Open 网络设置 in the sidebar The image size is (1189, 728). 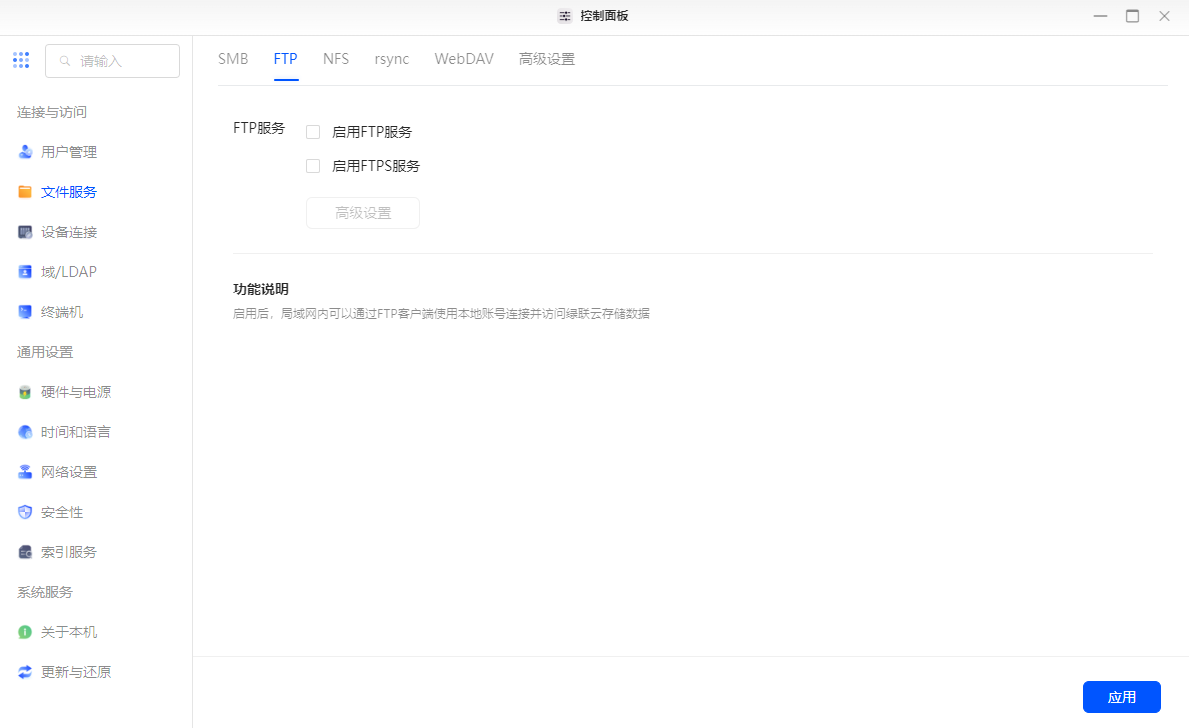(x=69, y=472)
